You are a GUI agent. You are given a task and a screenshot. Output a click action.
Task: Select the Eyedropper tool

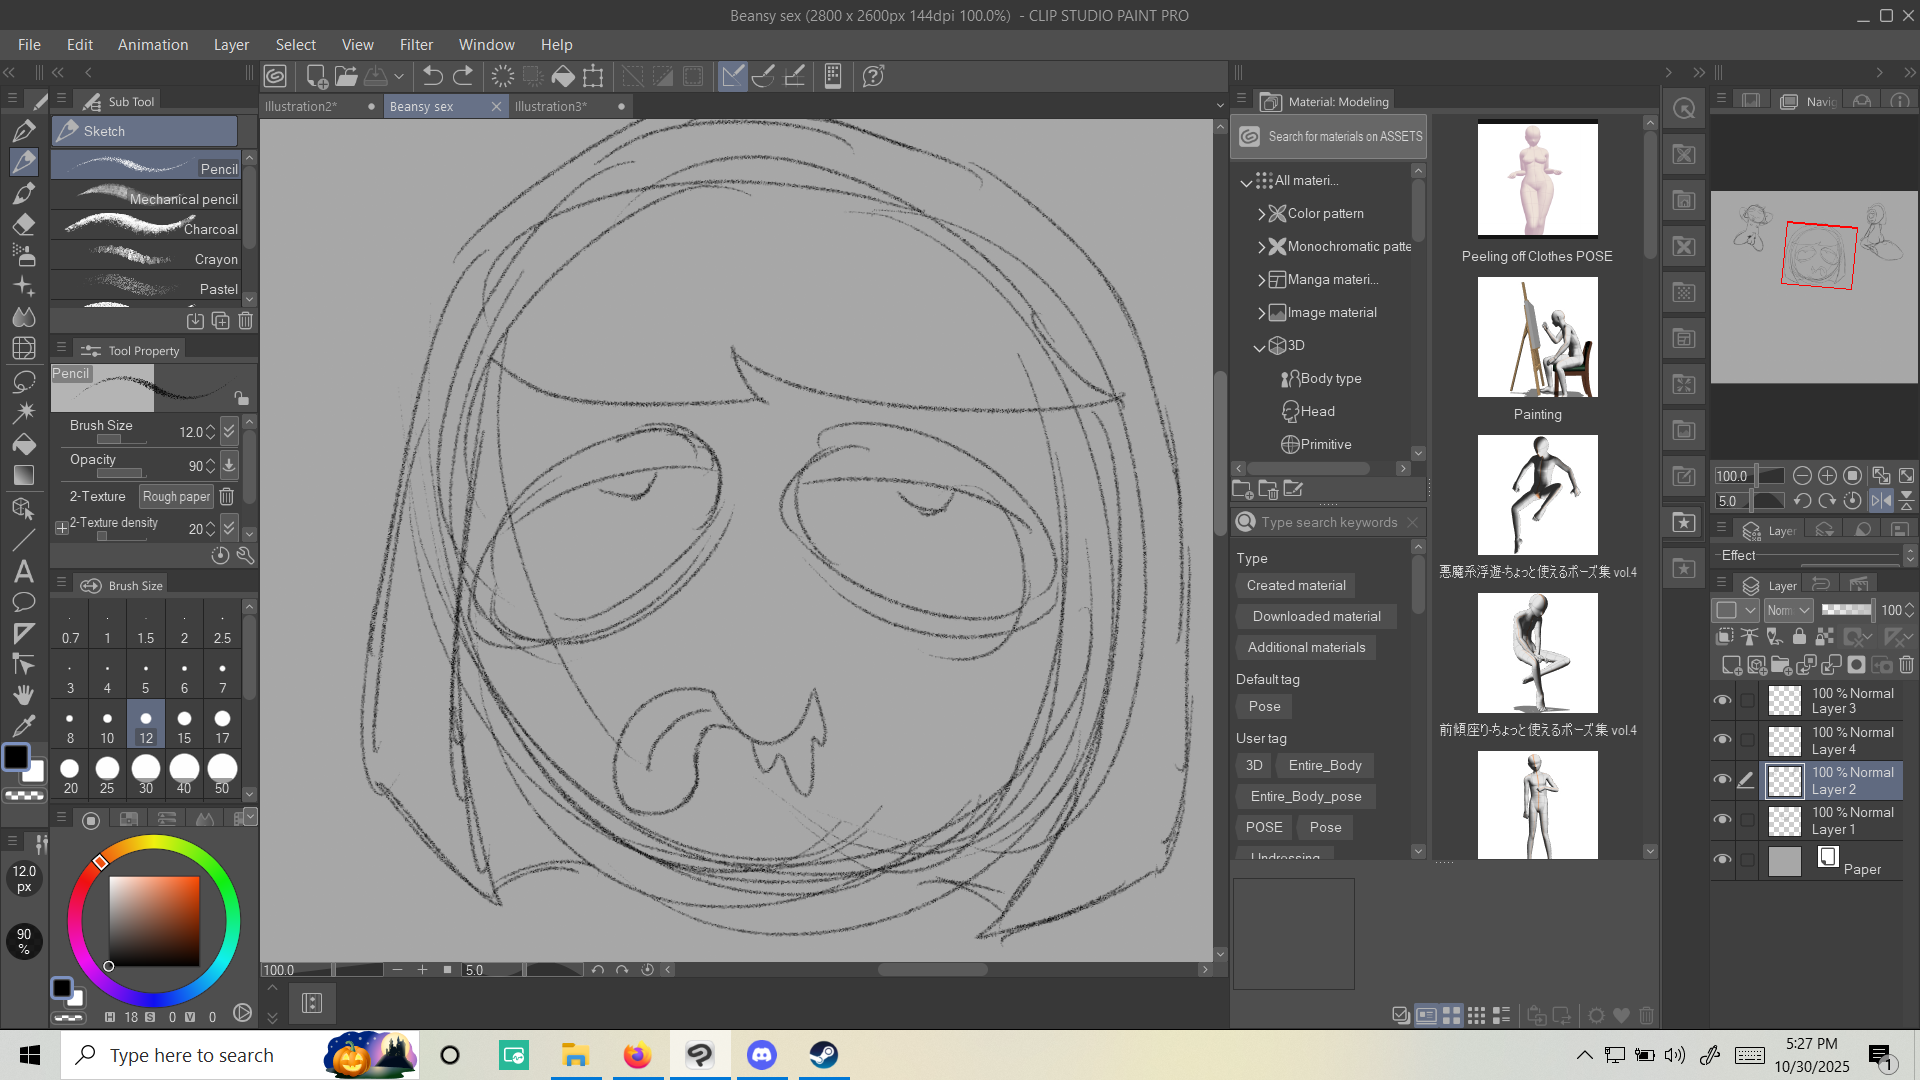[24, 725]
